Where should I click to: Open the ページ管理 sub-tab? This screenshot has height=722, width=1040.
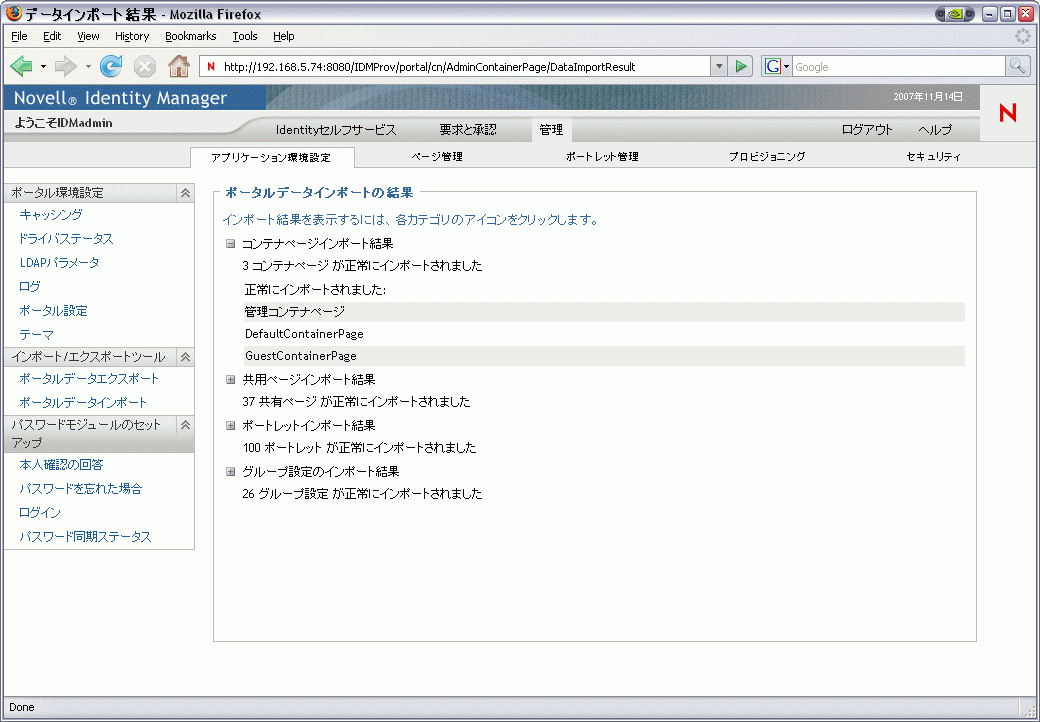tap(436, 156)
